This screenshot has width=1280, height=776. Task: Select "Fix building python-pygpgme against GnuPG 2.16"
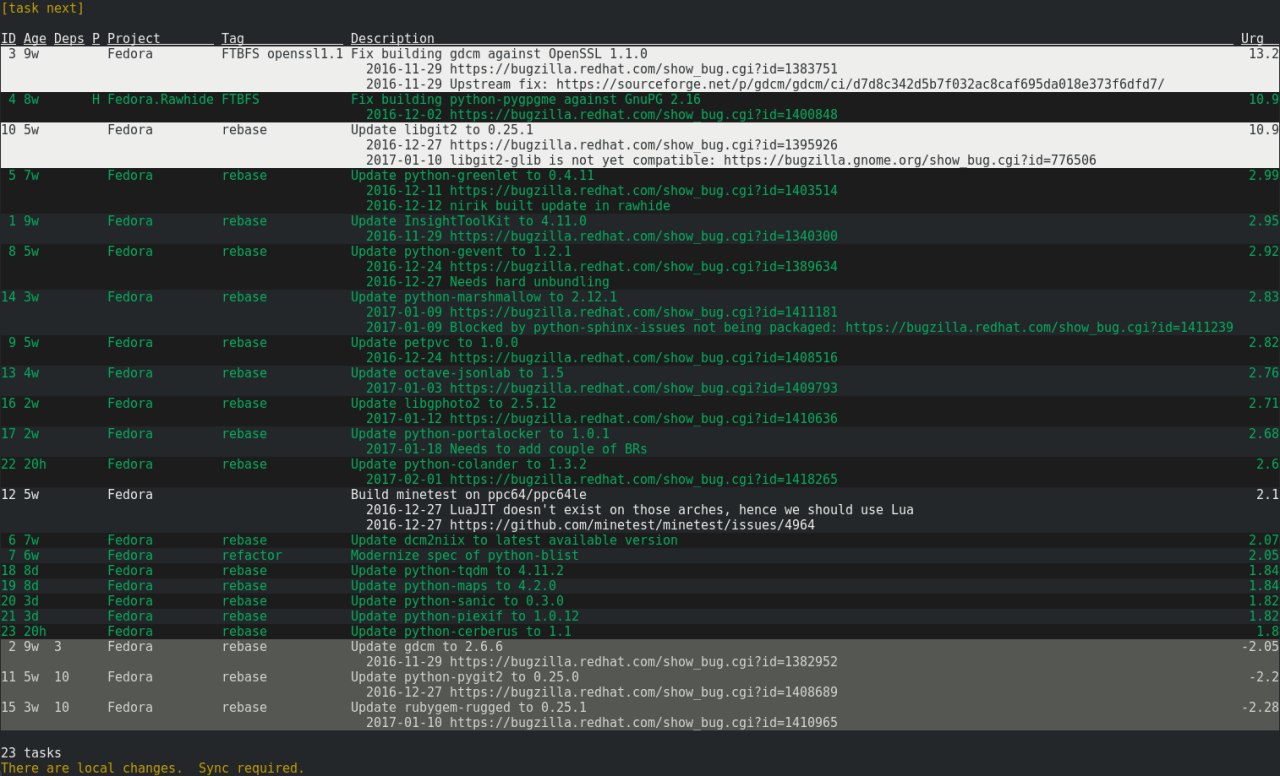coord(526,99)
